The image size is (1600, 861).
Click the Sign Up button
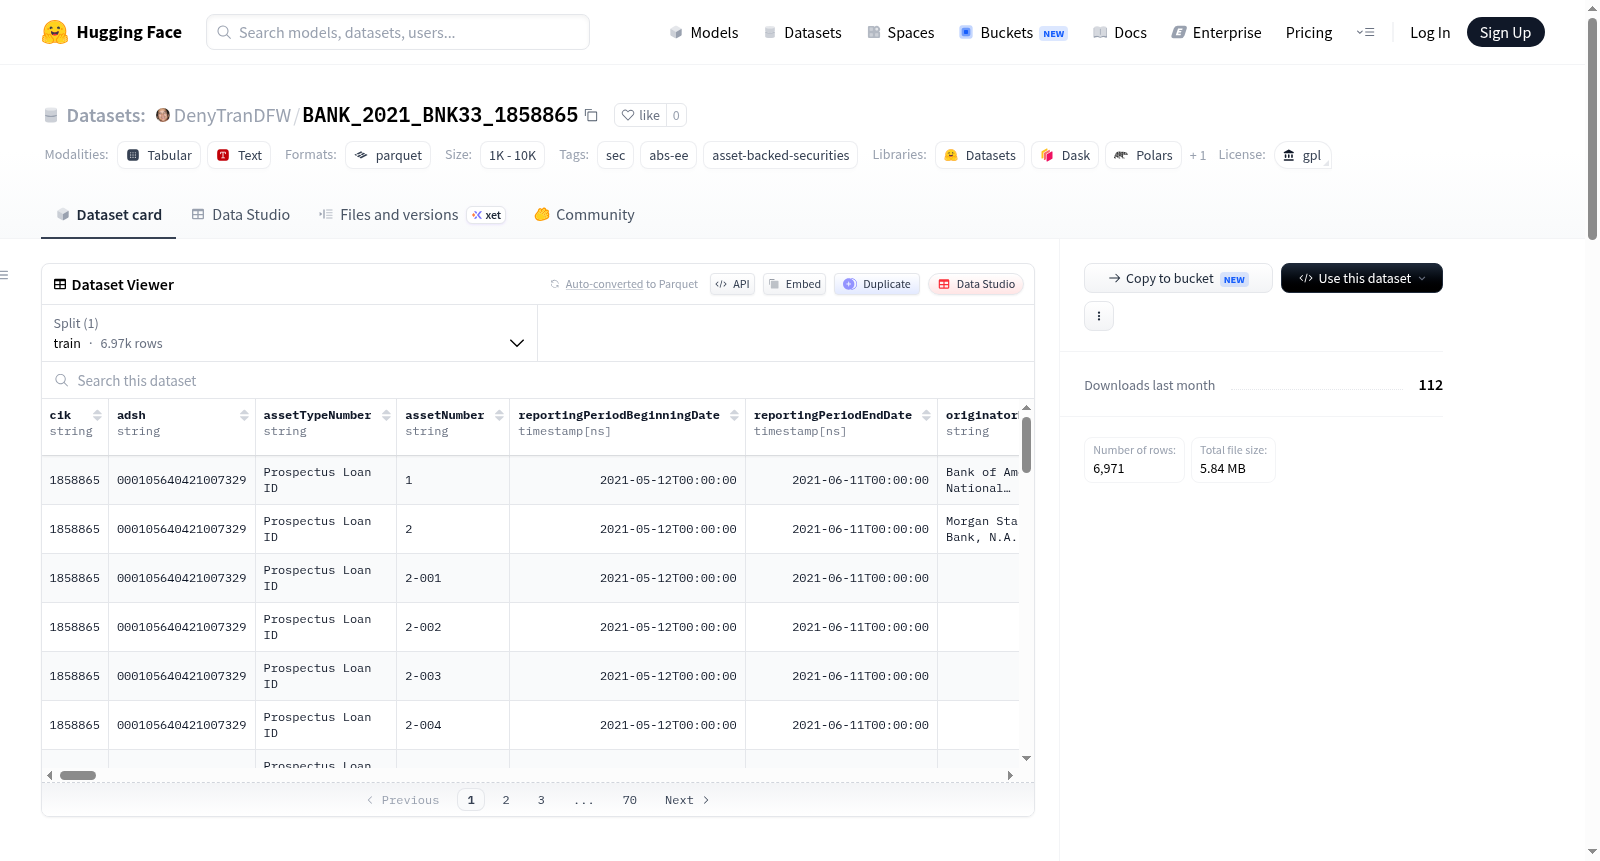(1505, 32)
